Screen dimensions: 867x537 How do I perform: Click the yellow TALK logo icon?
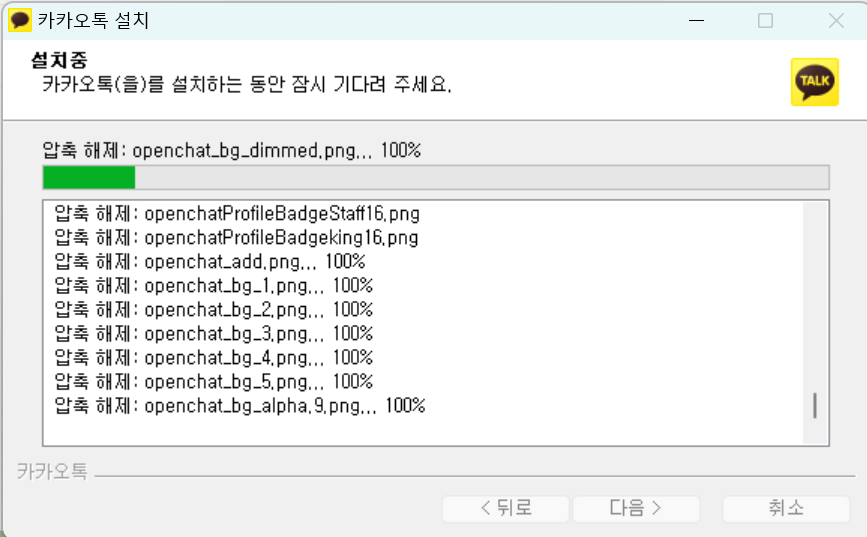(814, 82)
